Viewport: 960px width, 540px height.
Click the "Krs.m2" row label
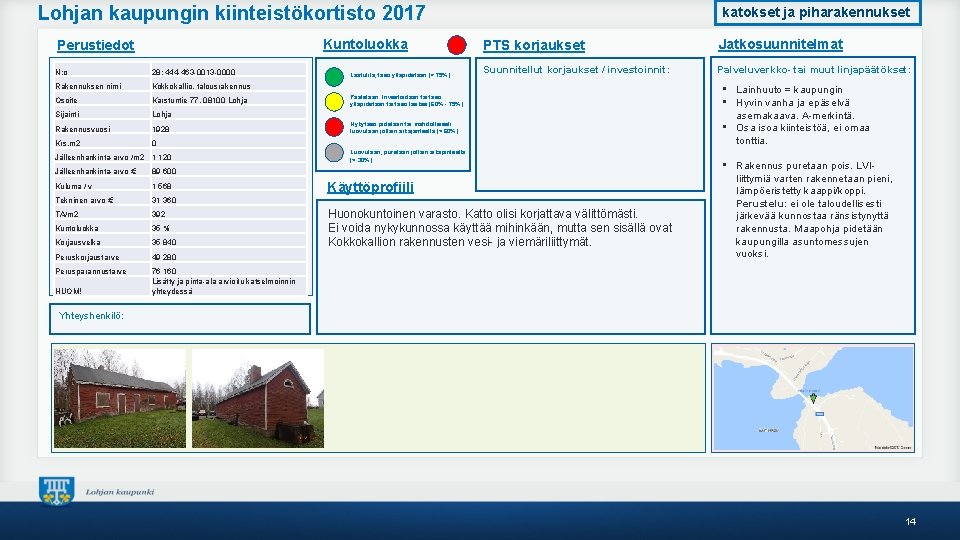click(x=67, y=143)
